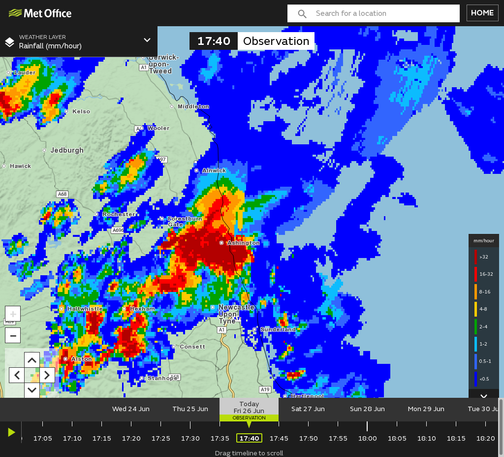This screenshot has height=457, width=504.
Task: Click the 16-32 red legend swatch
Action: pyautogui.click(x=476, y=274)
